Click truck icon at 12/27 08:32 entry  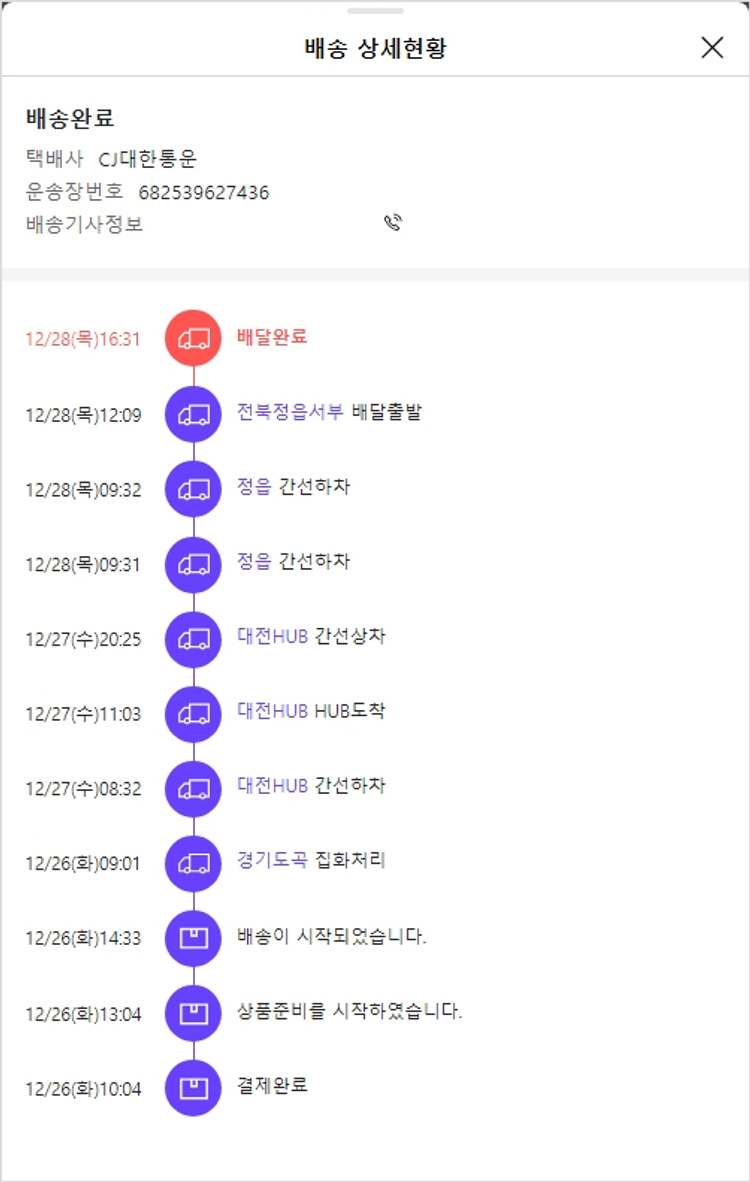point(194,787)
